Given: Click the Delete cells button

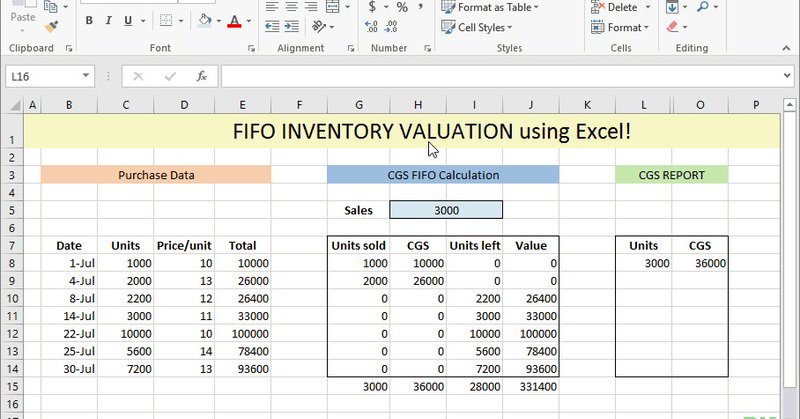Looking at the screenshot, I should [x=614, y=7].
